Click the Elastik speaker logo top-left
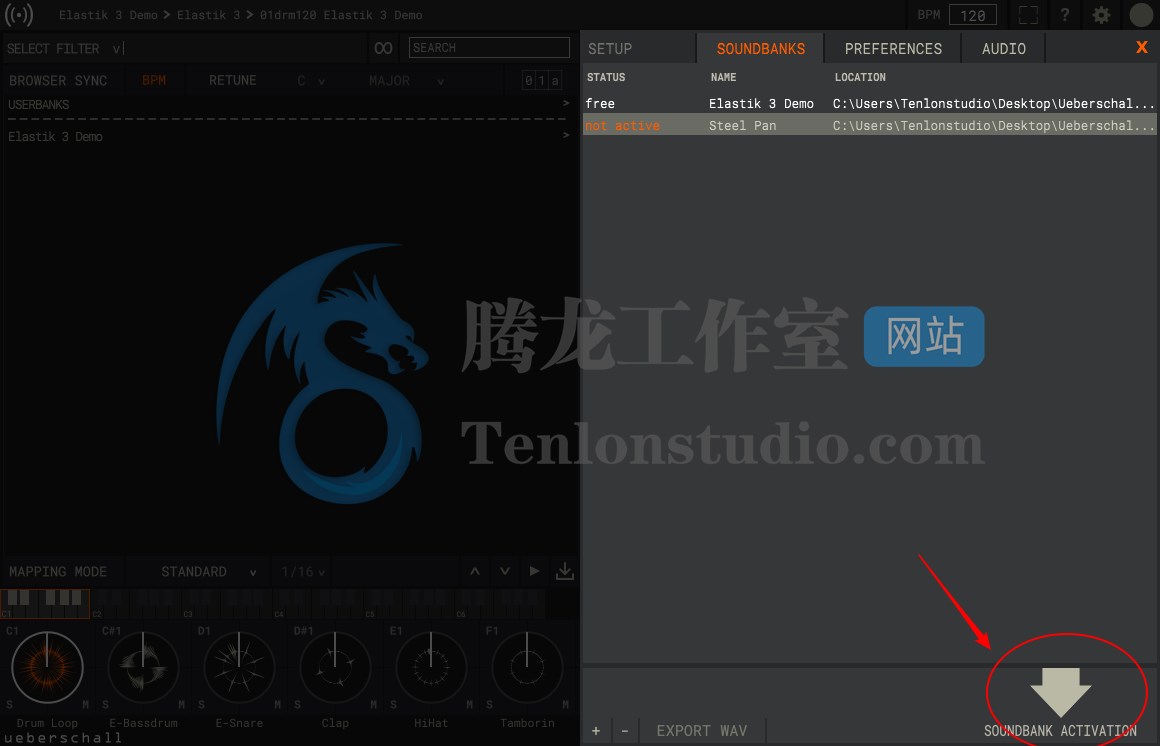This screenshot has height=746, width=1160. (x=18, y=15)
